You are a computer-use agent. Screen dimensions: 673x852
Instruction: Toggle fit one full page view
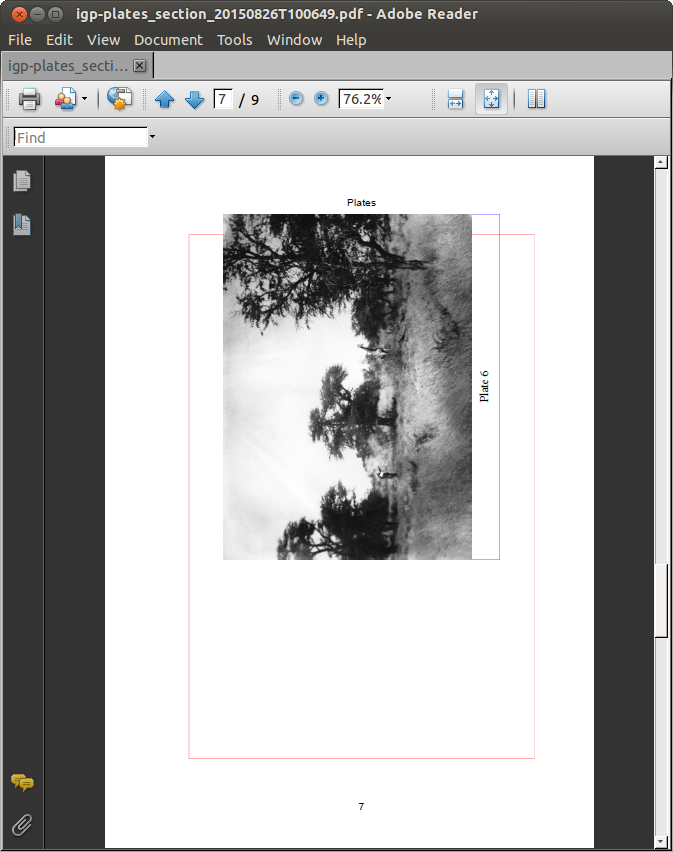pyautogui.click(x=491, y=99)
